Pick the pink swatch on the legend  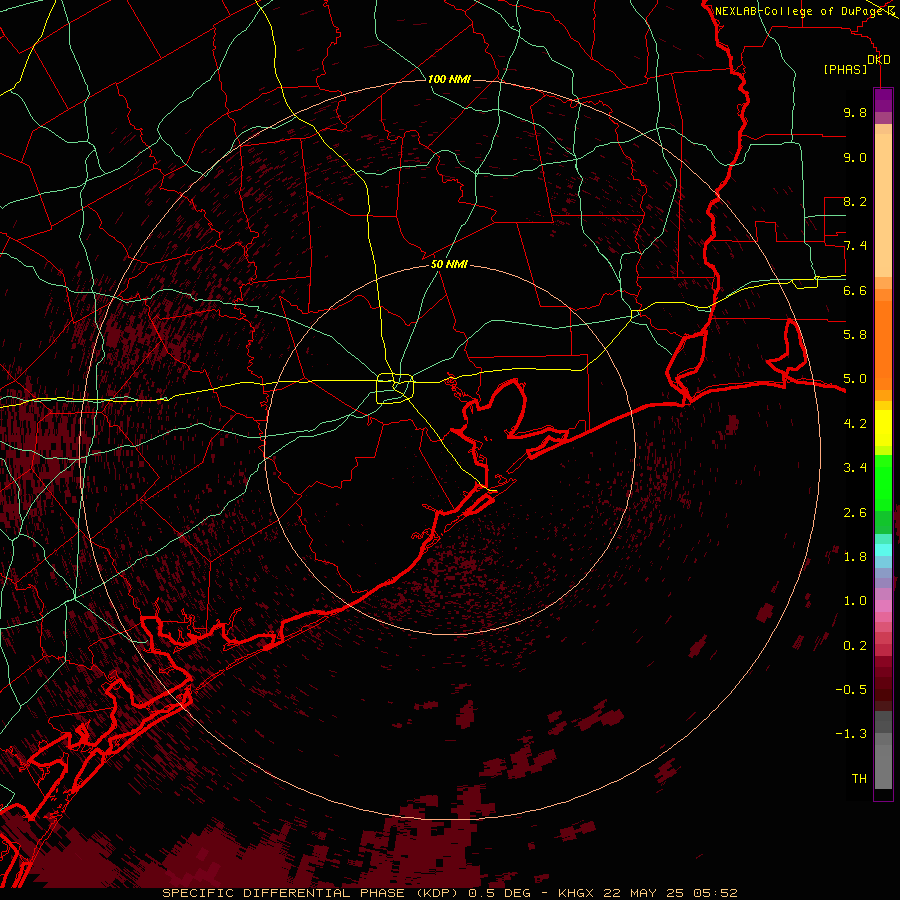coord(883,606)
